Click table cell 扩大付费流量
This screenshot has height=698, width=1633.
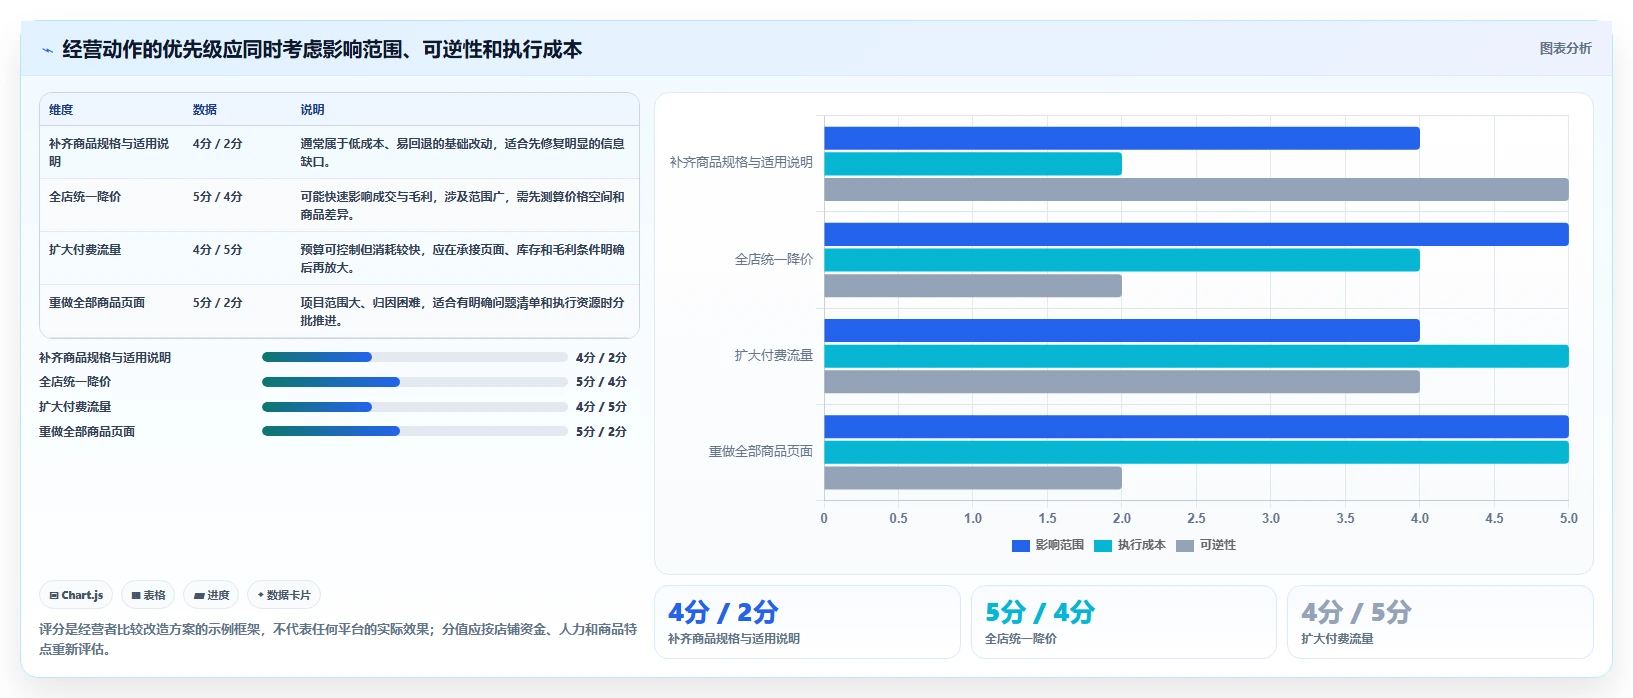85,250
